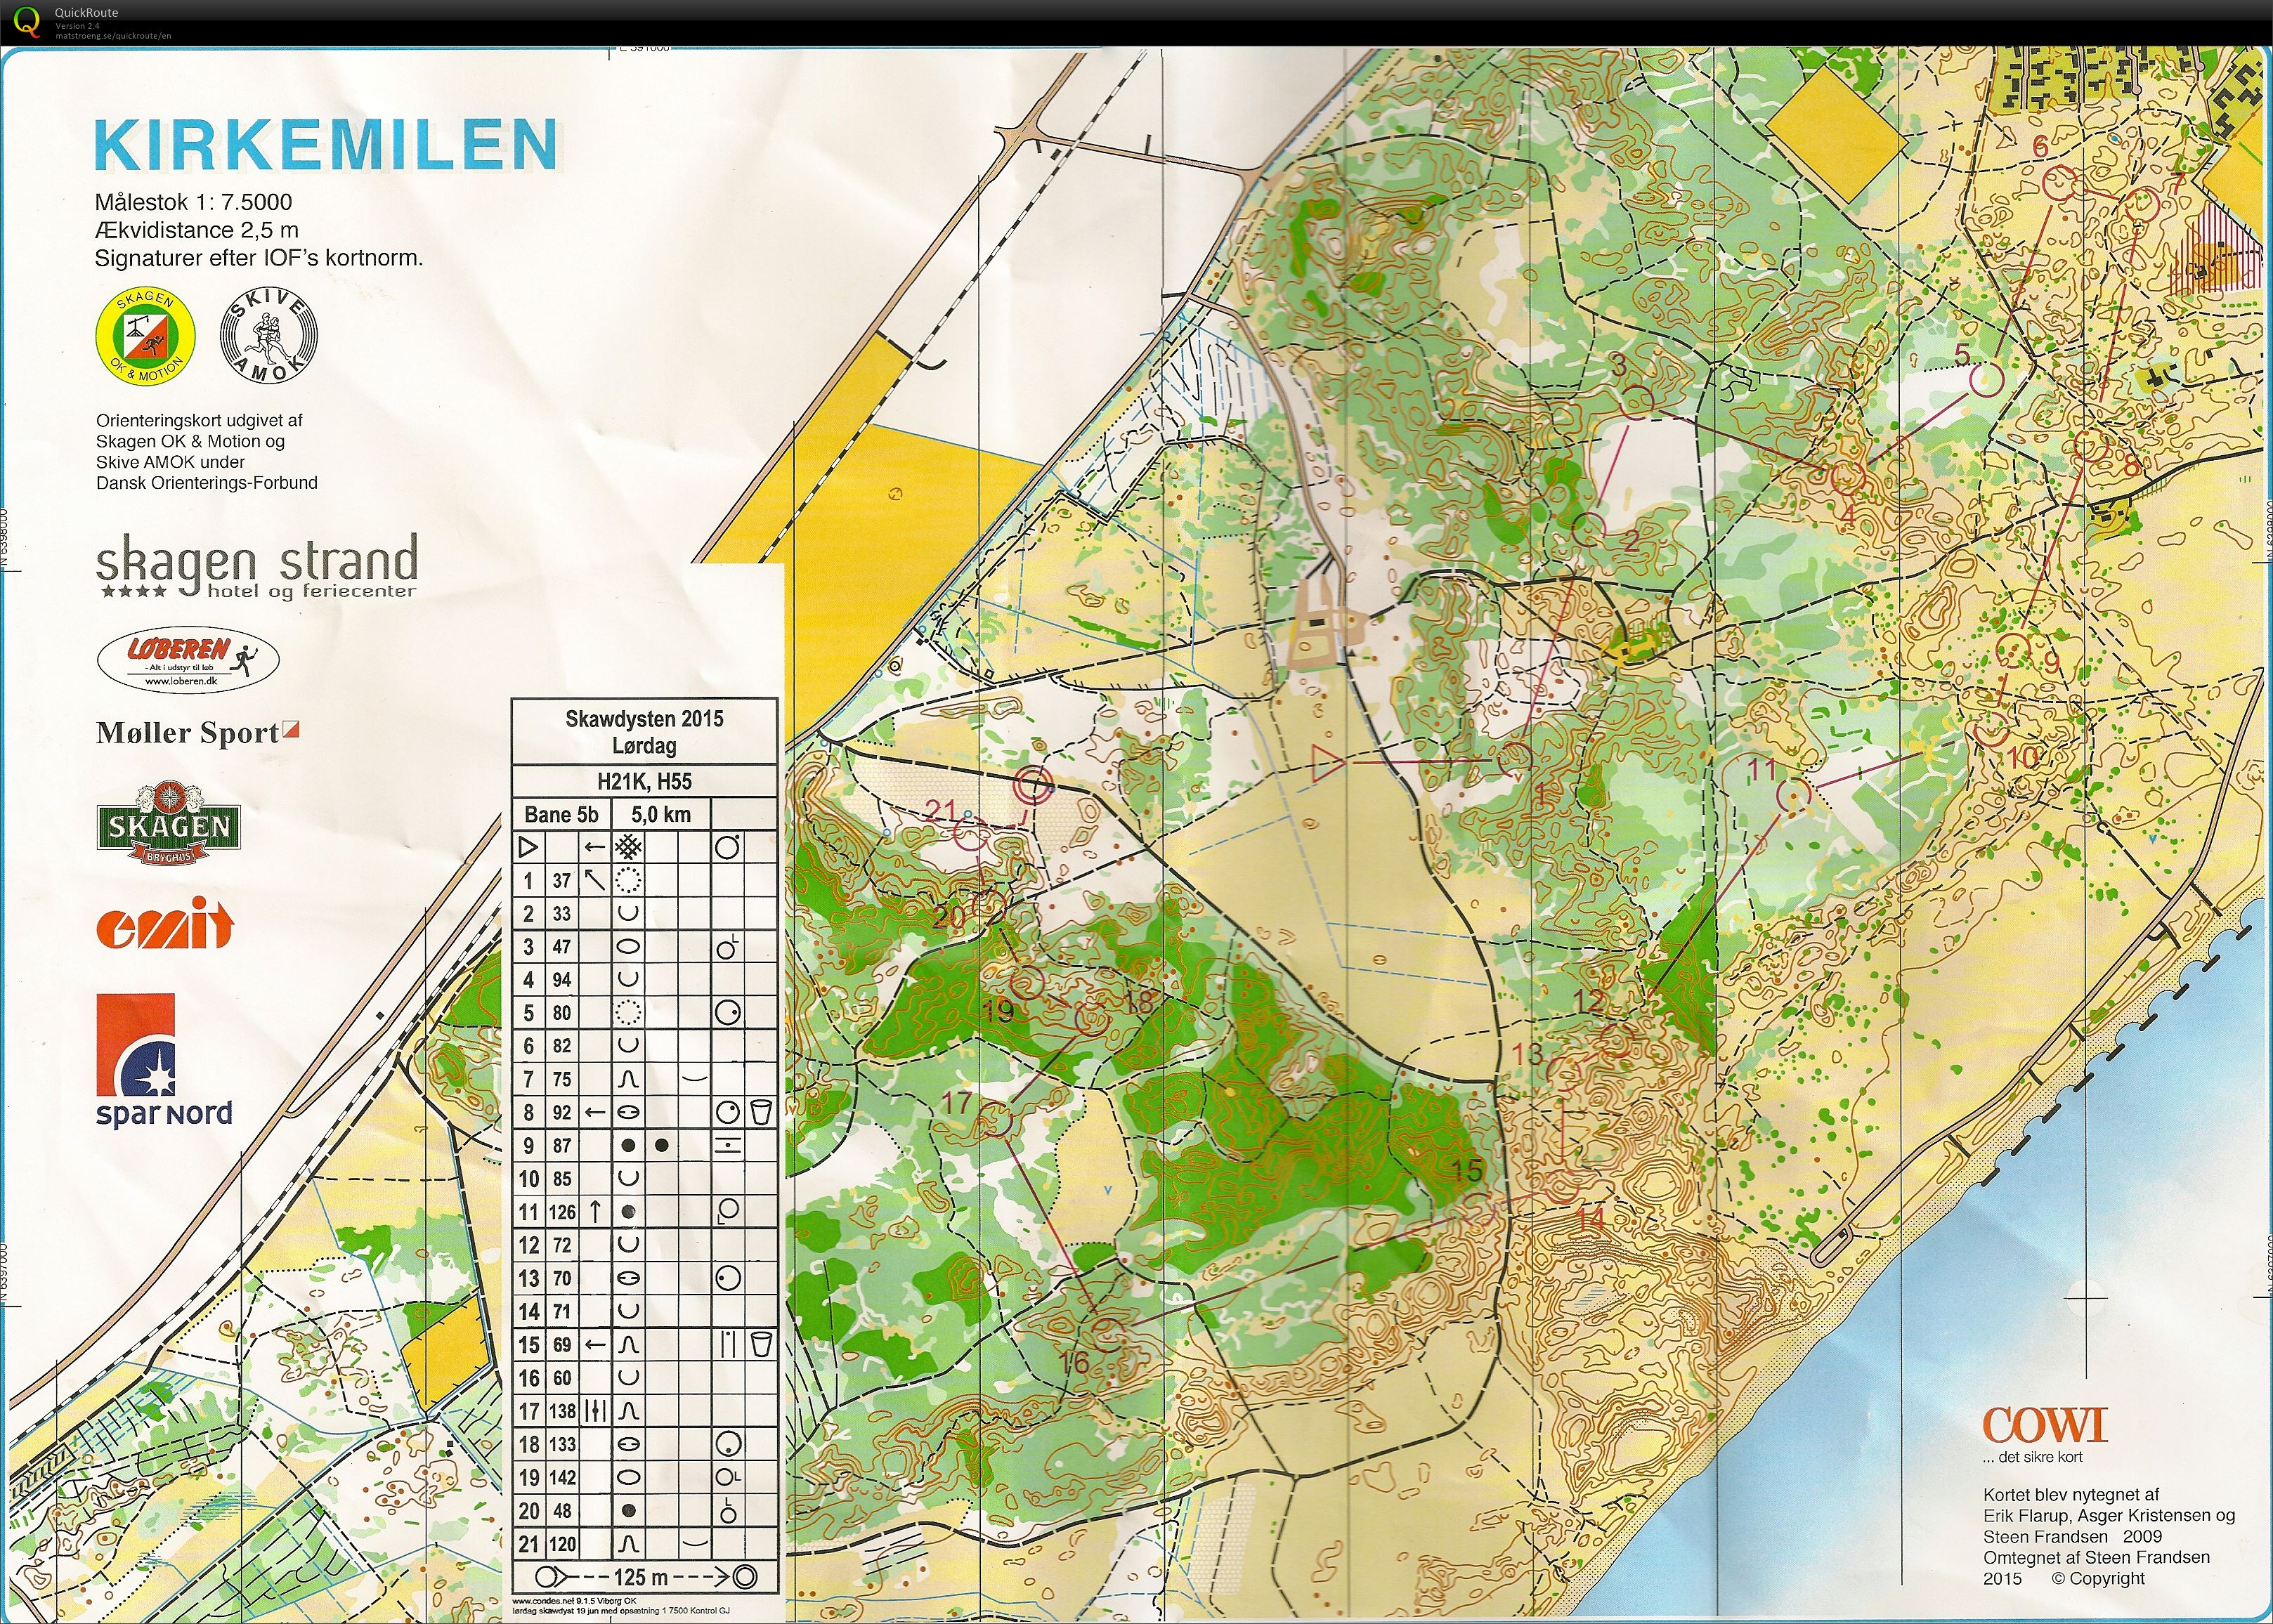Screen dimensions: 2273x1624
Task: Click the '5,0 km' course length cell
Action: point(661,814)
